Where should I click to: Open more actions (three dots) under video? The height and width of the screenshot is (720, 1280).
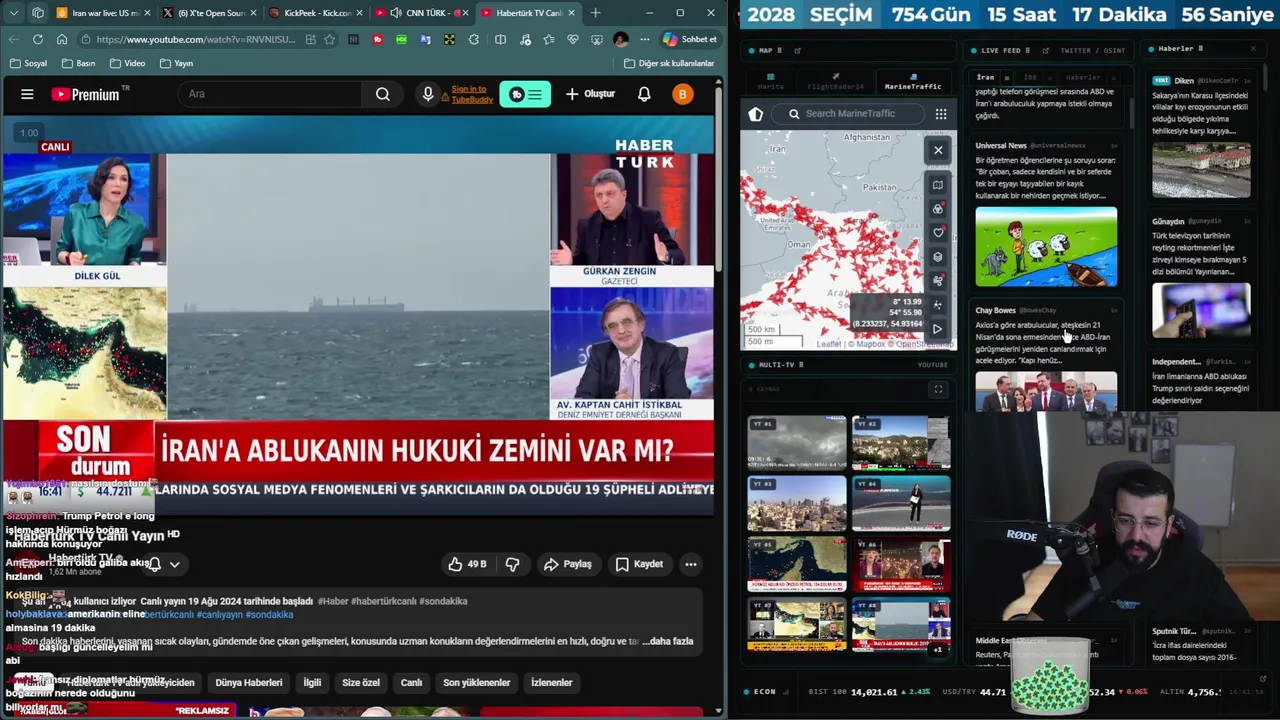point(690,564)
